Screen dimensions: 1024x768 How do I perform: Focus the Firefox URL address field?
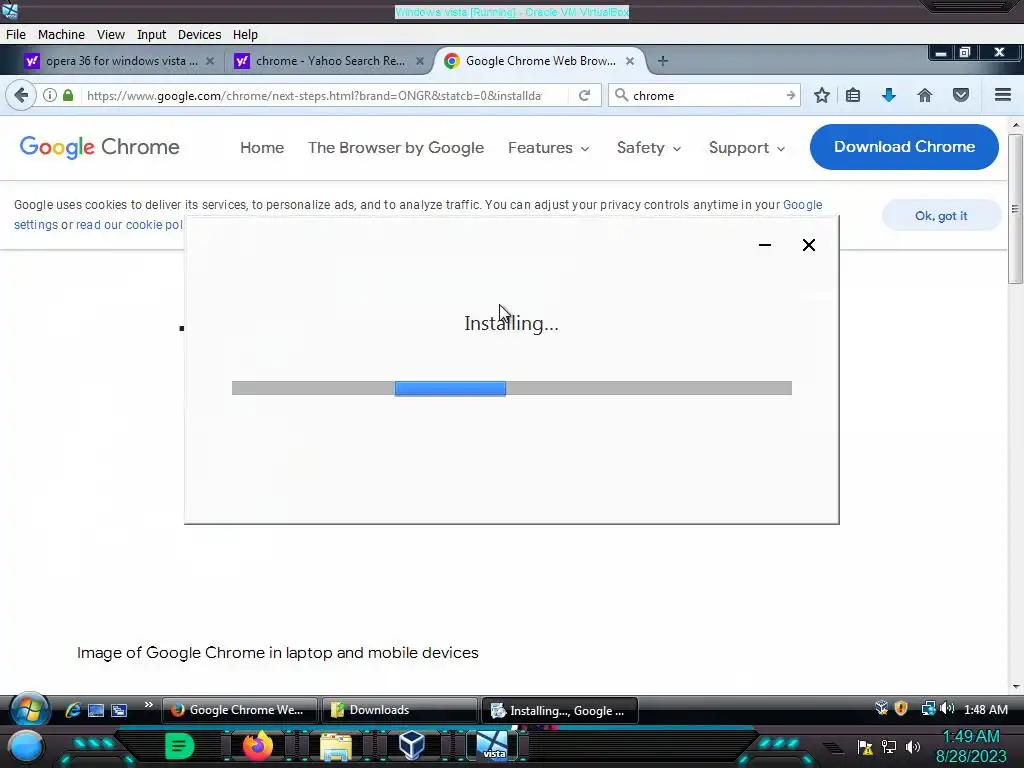pyautogui.click(x=313, y=95)
